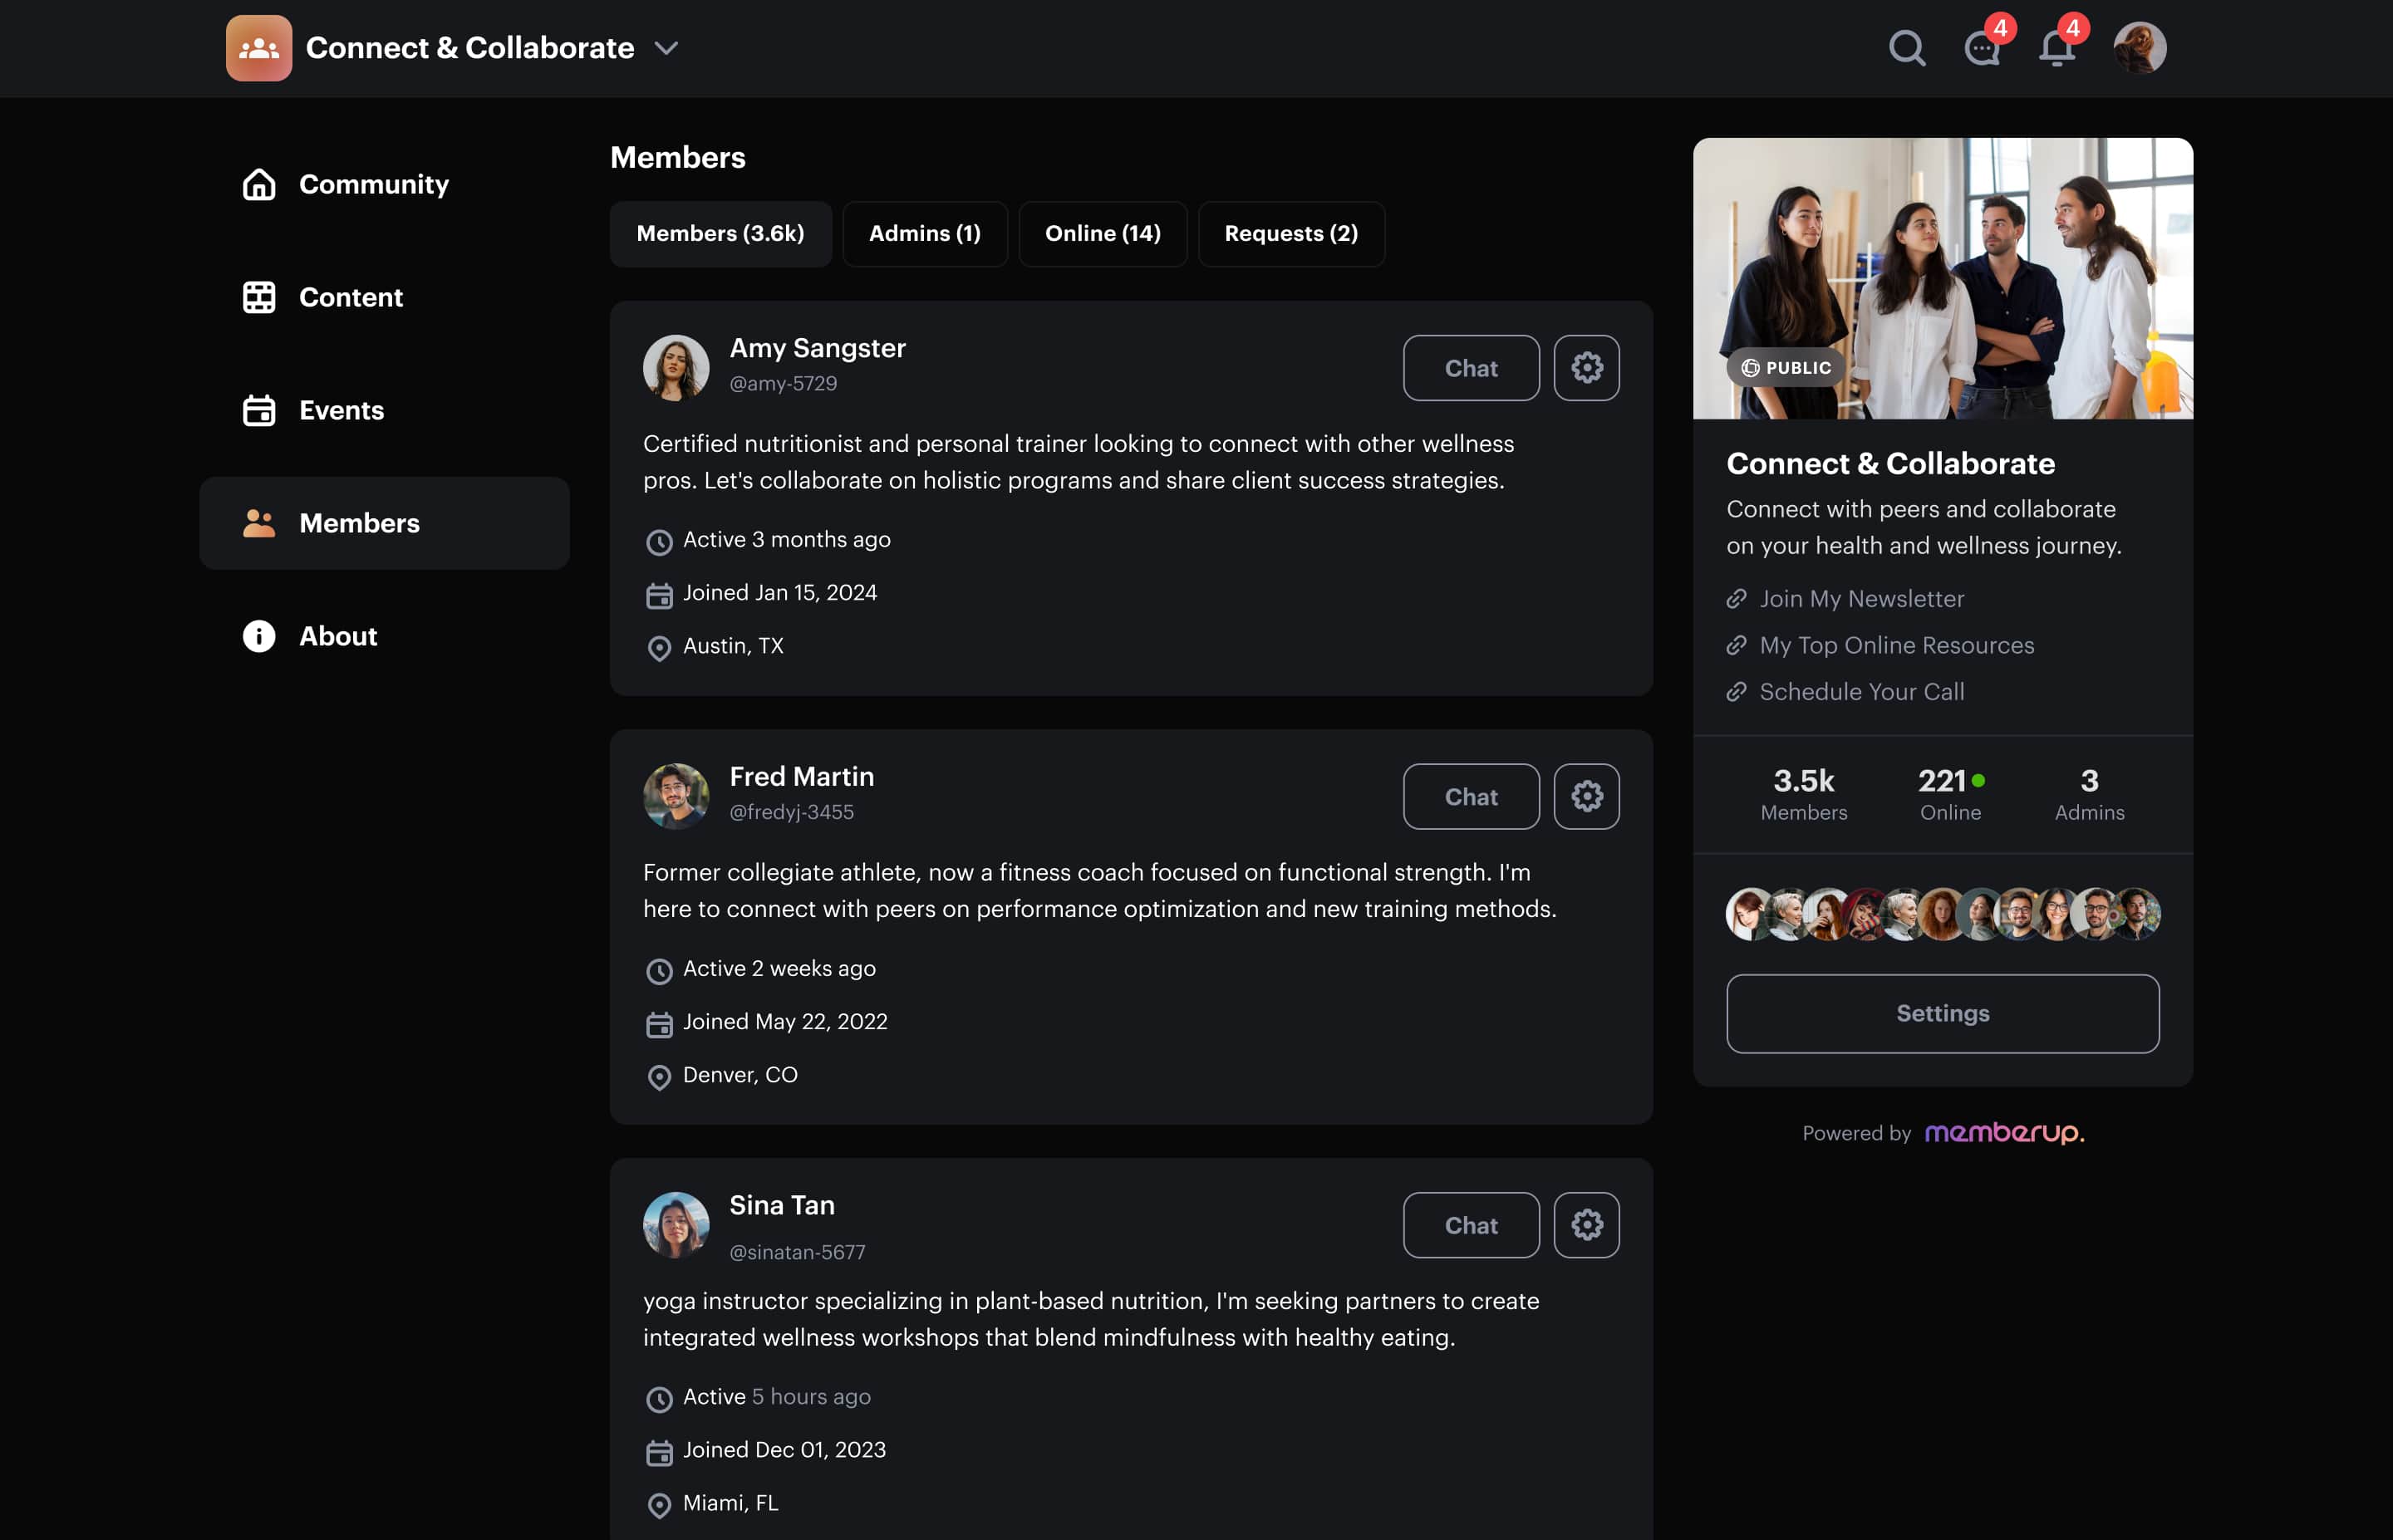The image size is (2393, 1540).
Task: Click Amy Sangster's settings gear icon
Action: 1586,368
